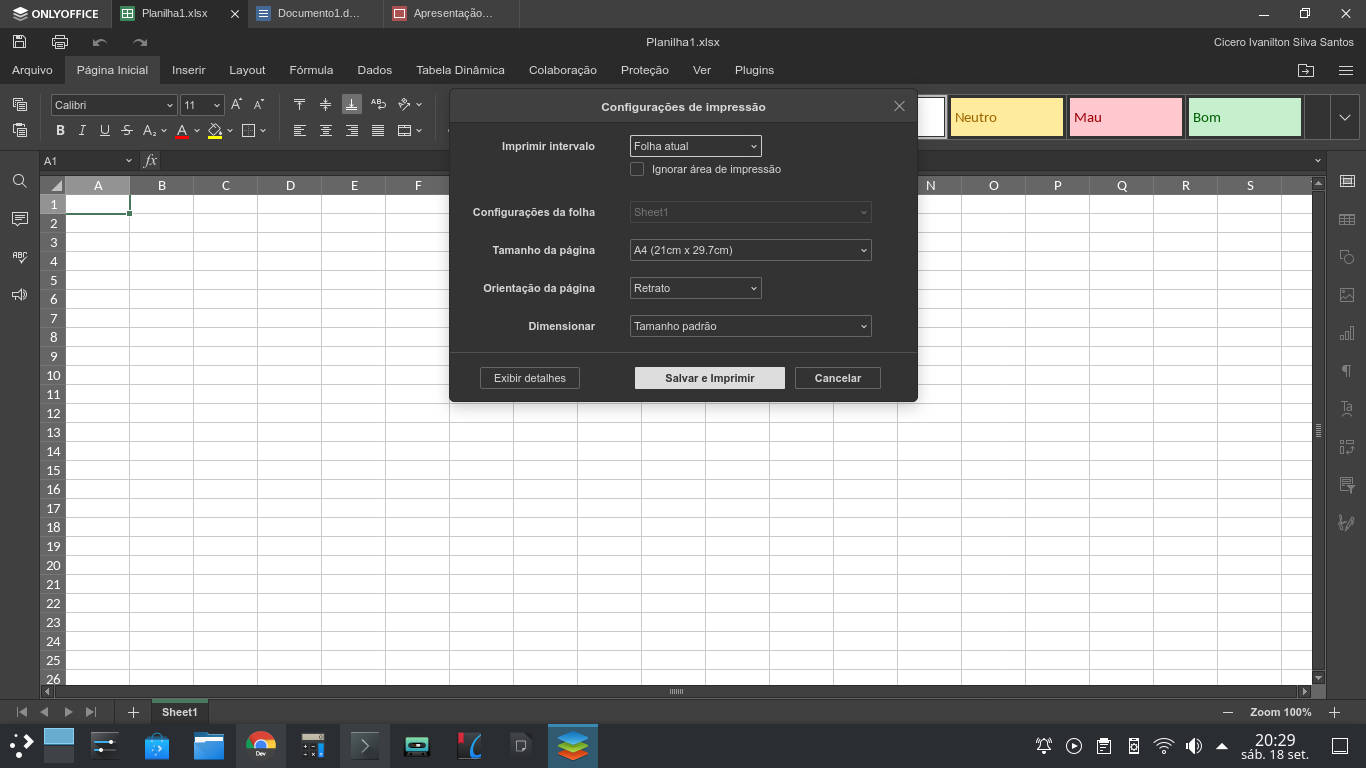The height and width of the screenshot is (768, 1366).
Task: Launch ONLYOFFICE from the taskbar
Action: 572,745
